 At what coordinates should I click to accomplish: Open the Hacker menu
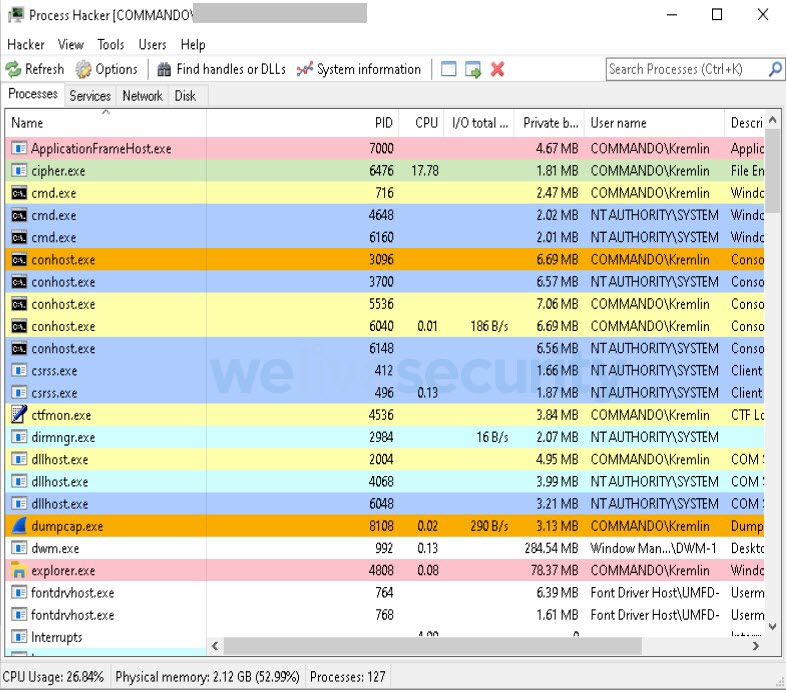(26, 45)
